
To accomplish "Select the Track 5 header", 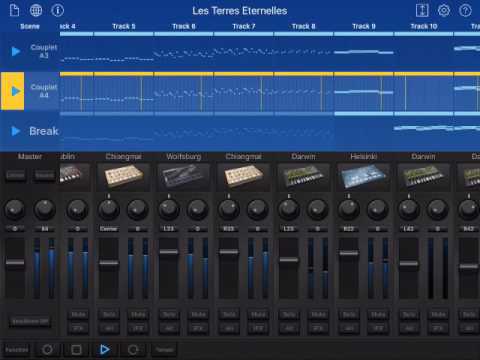I will tap(124, 26).
